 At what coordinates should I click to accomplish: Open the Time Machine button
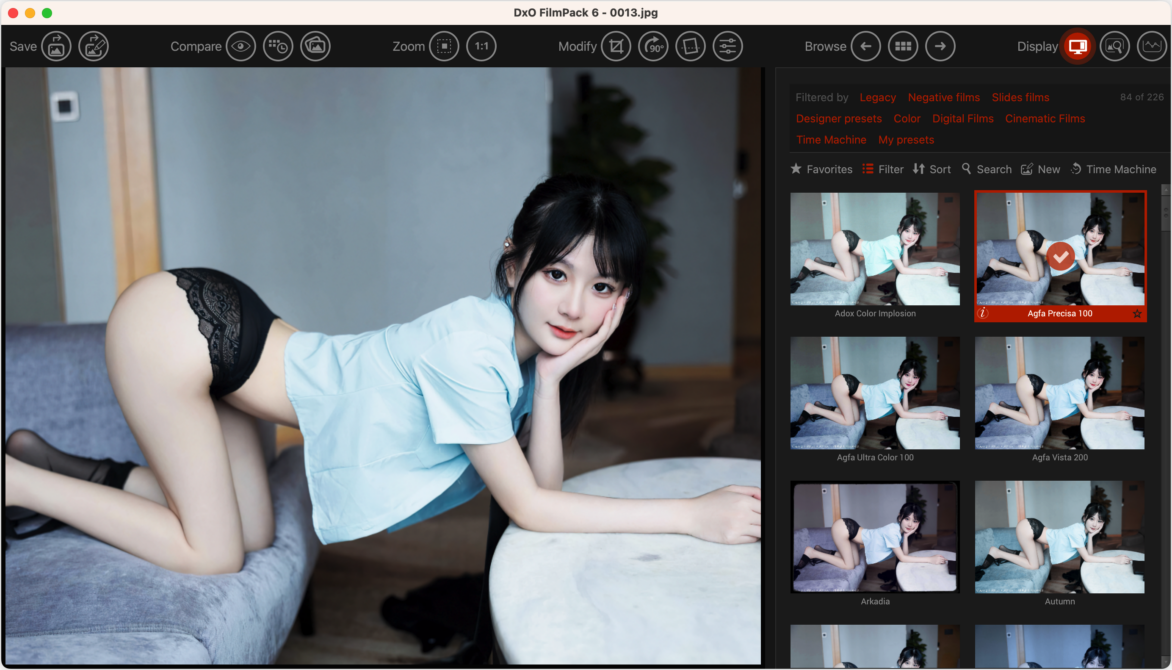pos(1113,169)
